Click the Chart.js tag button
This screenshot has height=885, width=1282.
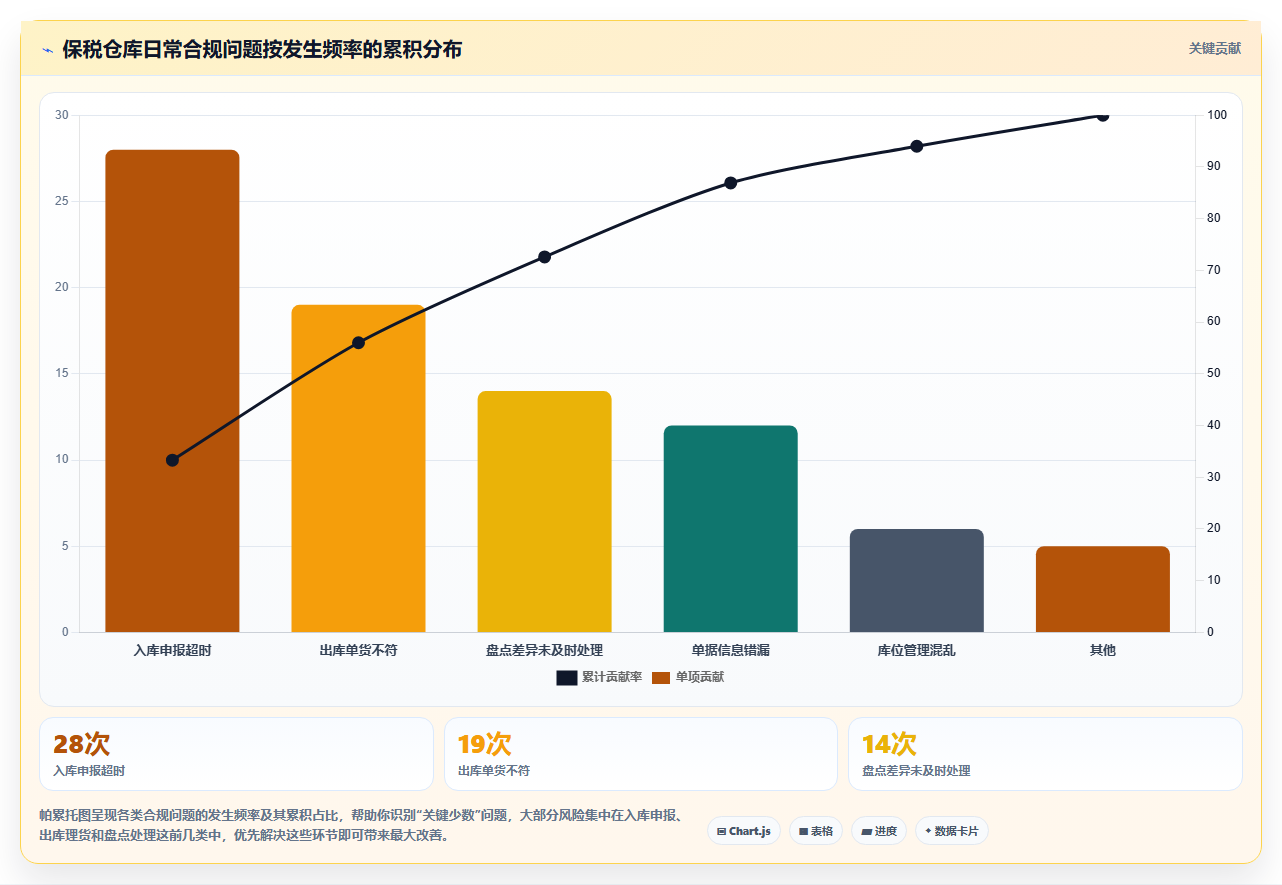744,831
